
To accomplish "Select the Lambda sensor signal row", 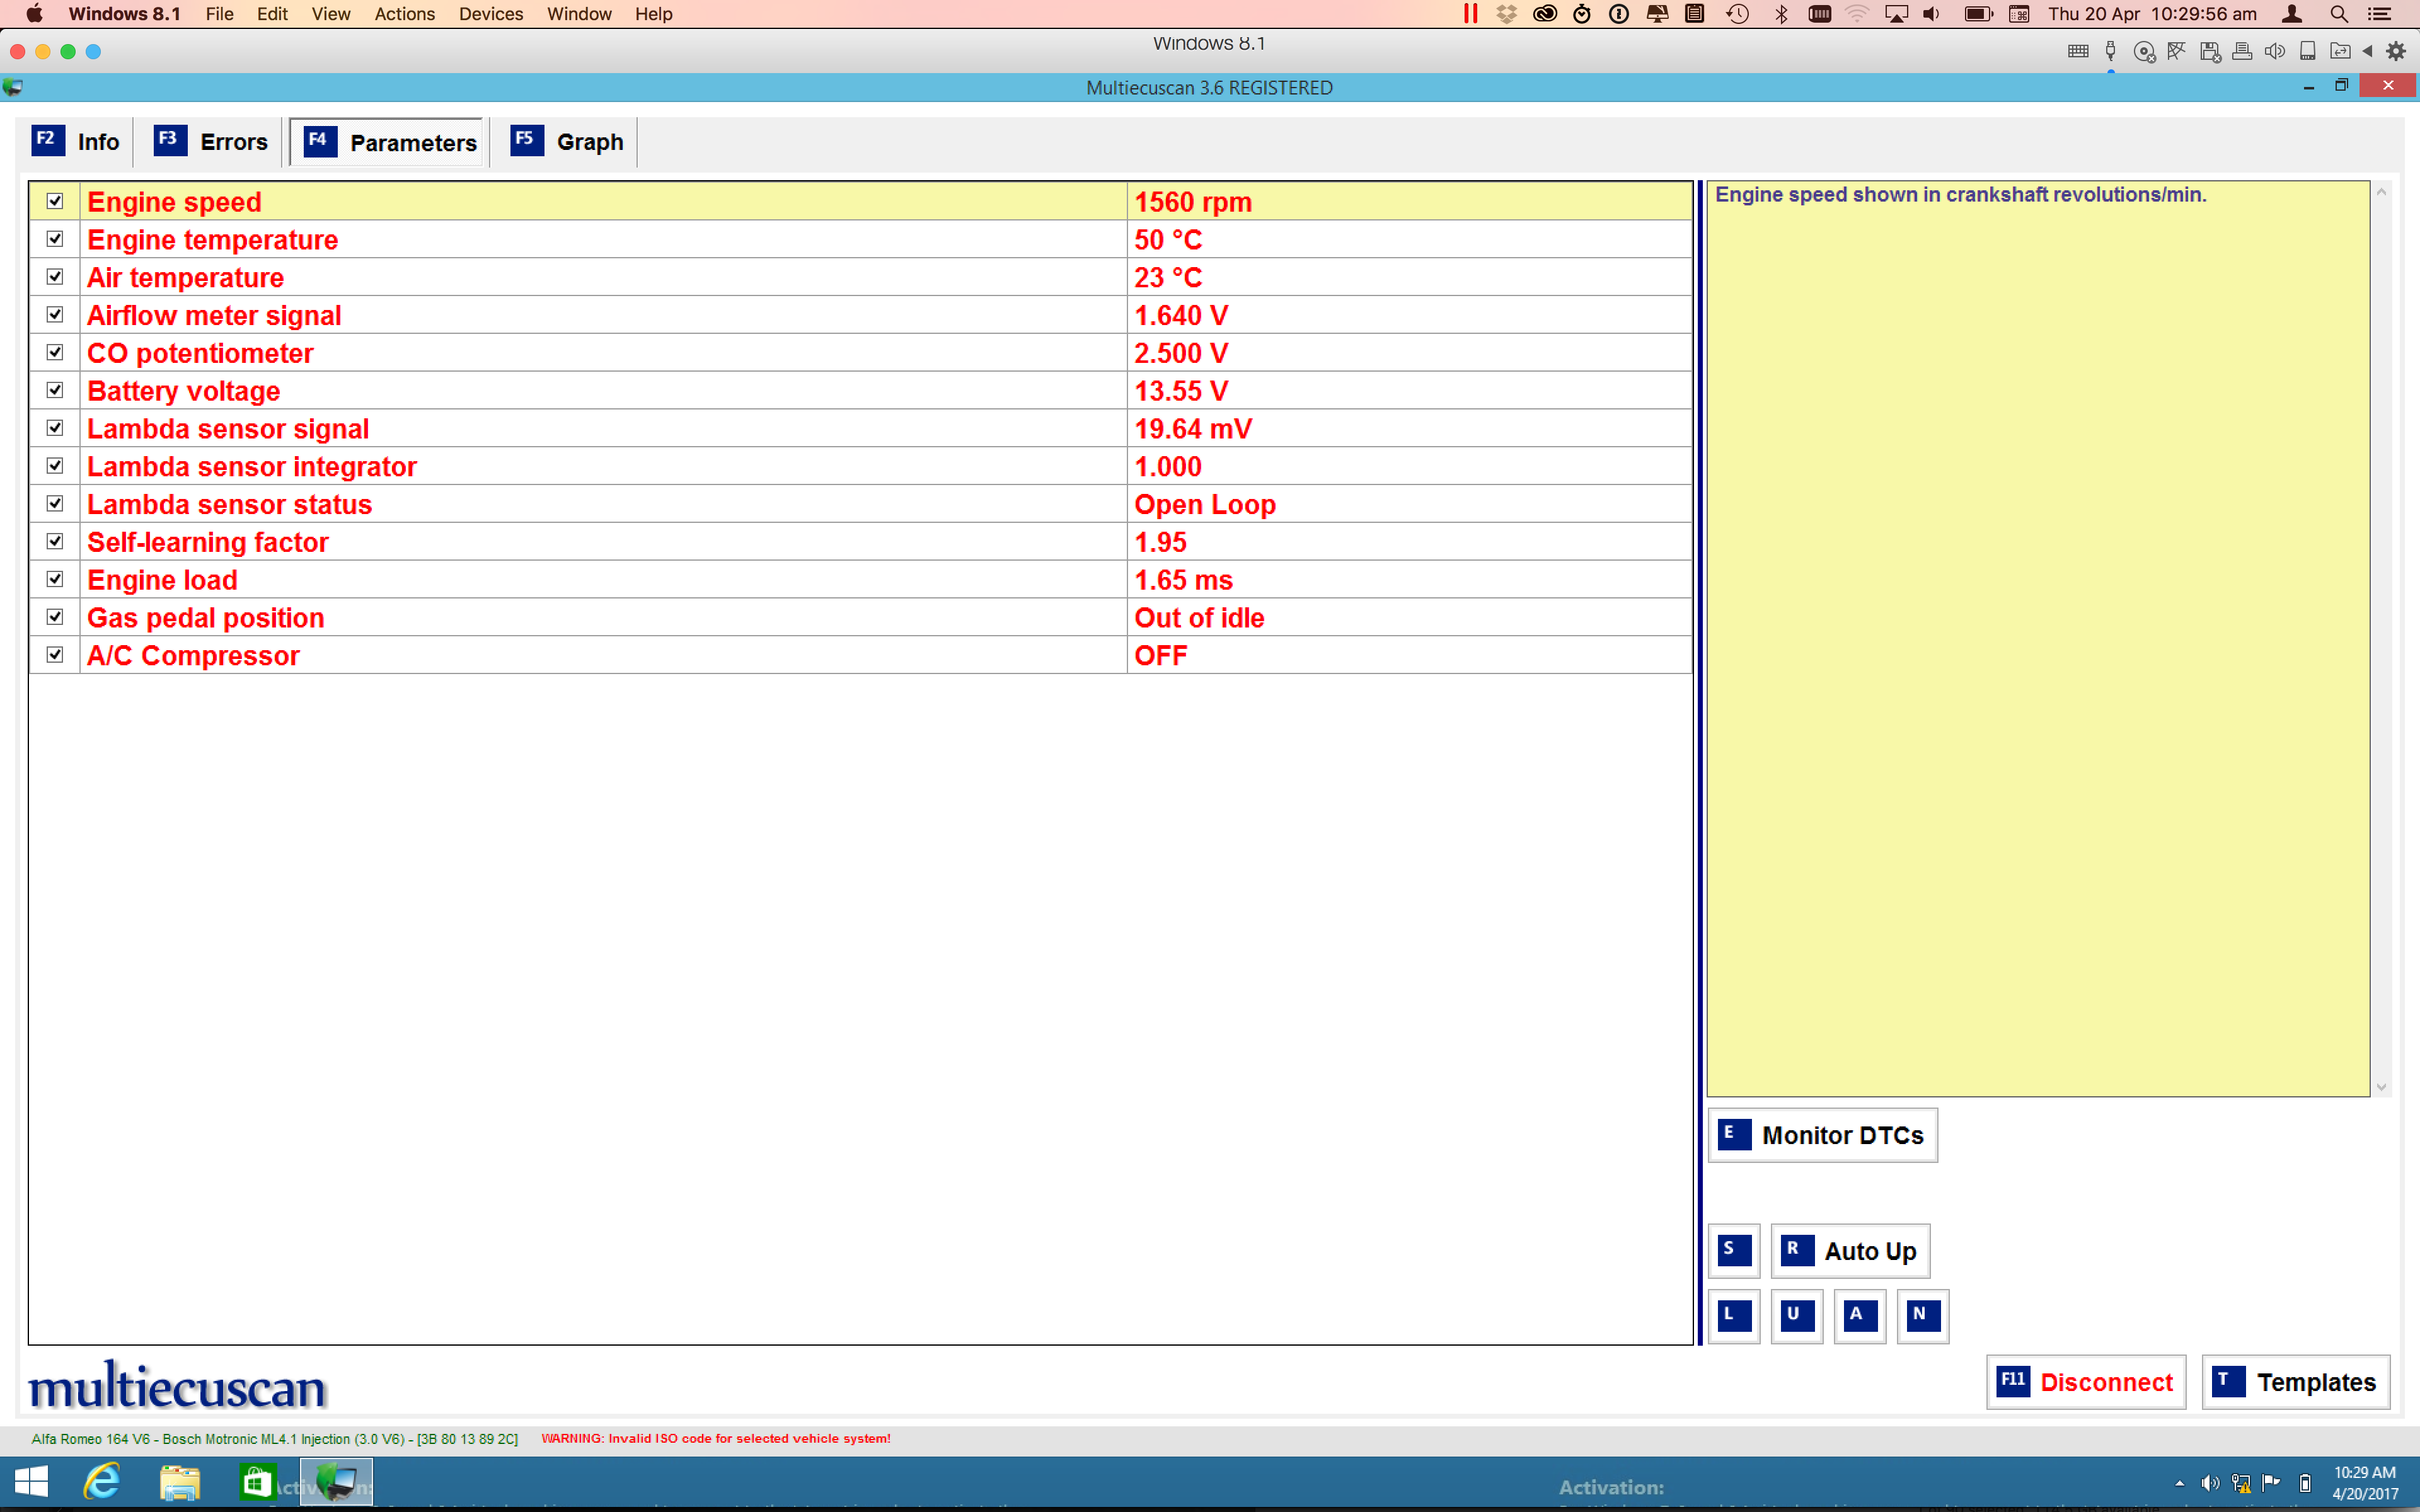I will tap(228, 429).
